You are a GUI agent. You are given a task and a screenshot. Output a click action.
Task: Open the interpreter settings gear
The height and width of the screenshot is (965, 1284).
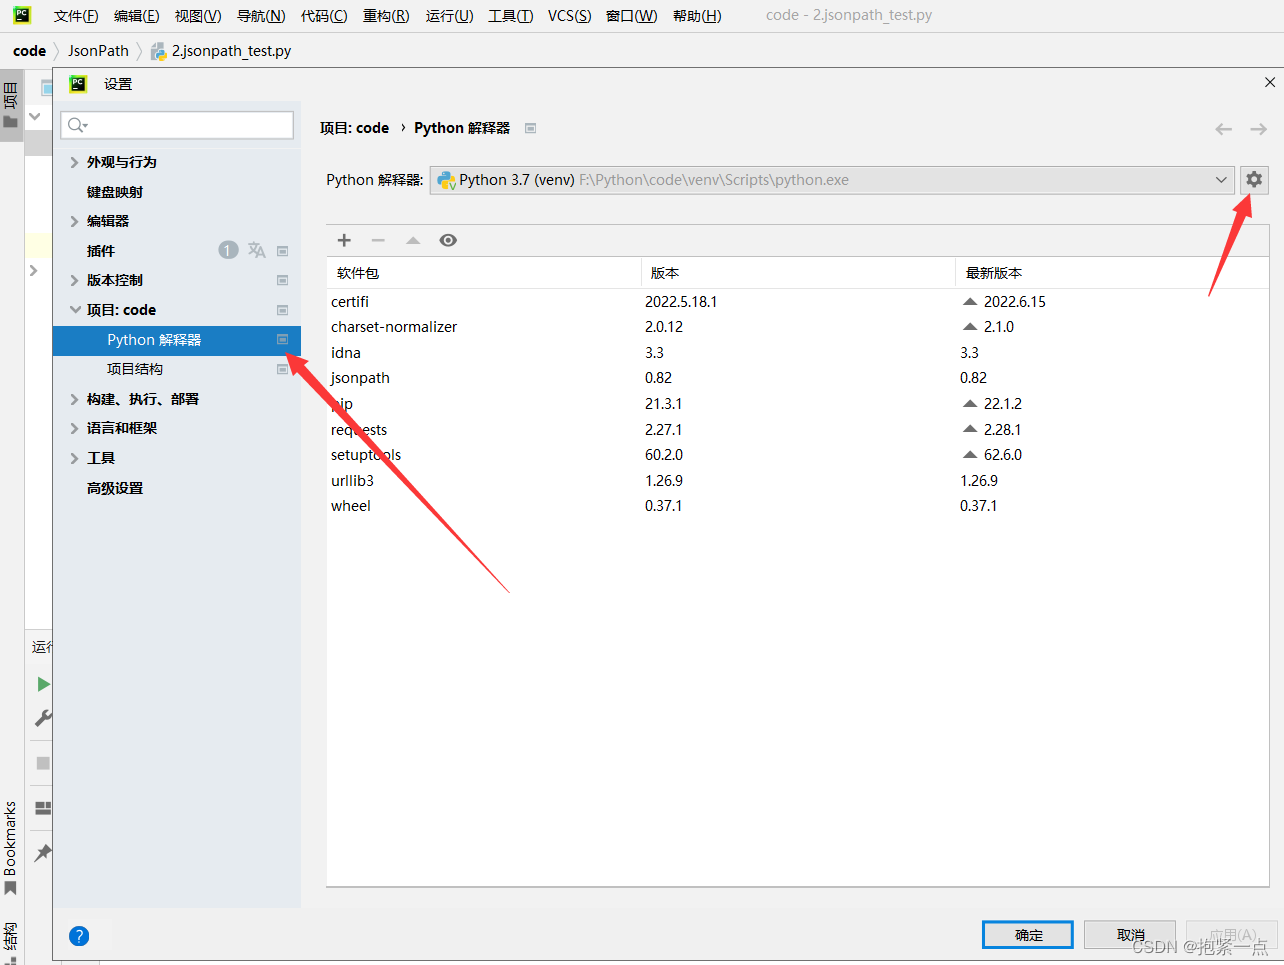click(1254, 180)
